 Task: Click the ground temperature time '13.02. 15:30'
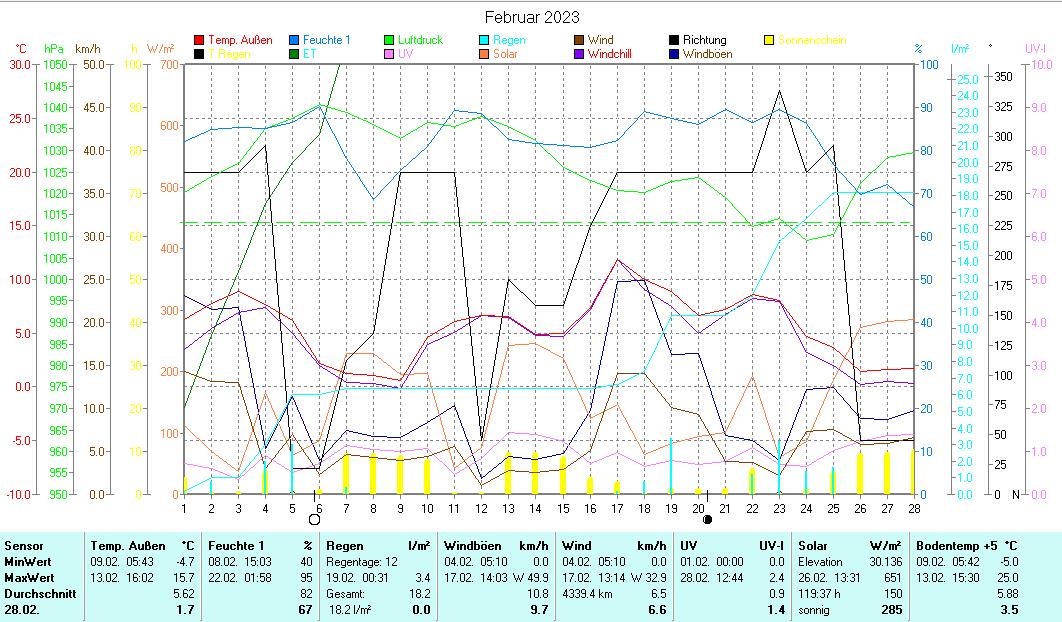pos(948,578)
